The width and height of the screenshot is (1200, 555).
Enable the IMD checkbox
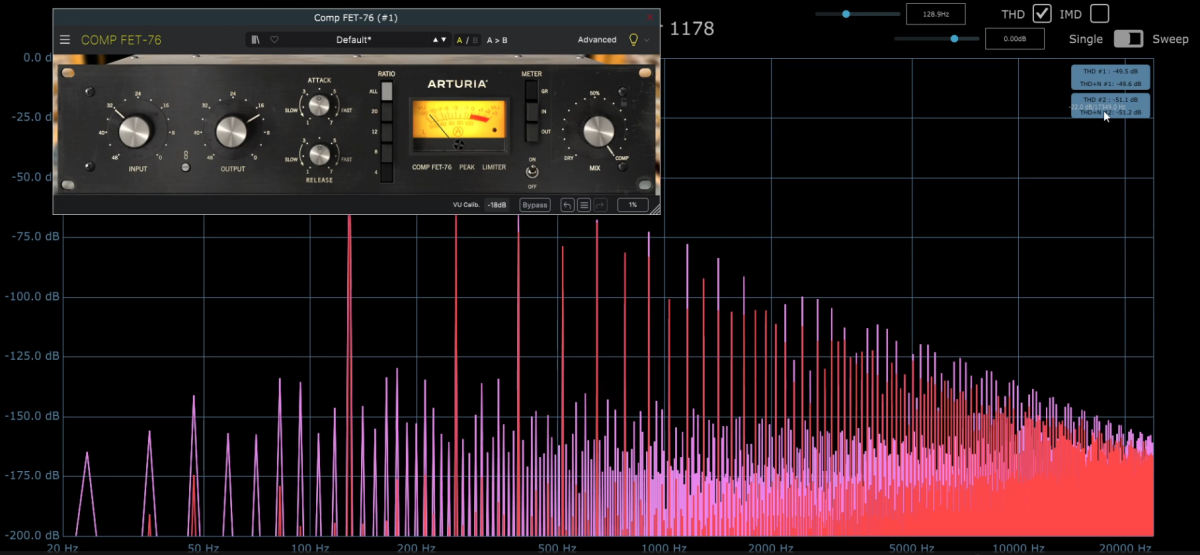[1099, 13]
